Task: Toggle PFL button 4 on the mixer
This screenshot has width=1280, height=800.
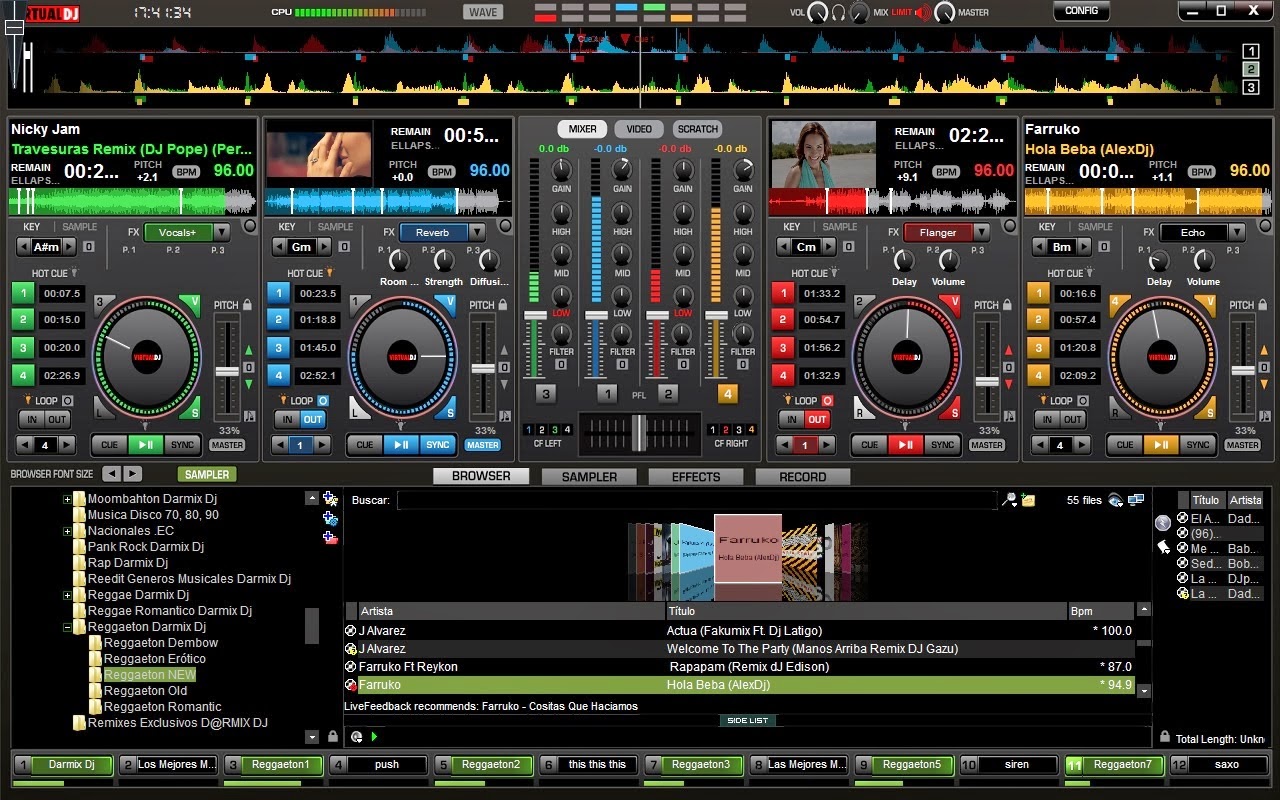Action: pos(728,394)
